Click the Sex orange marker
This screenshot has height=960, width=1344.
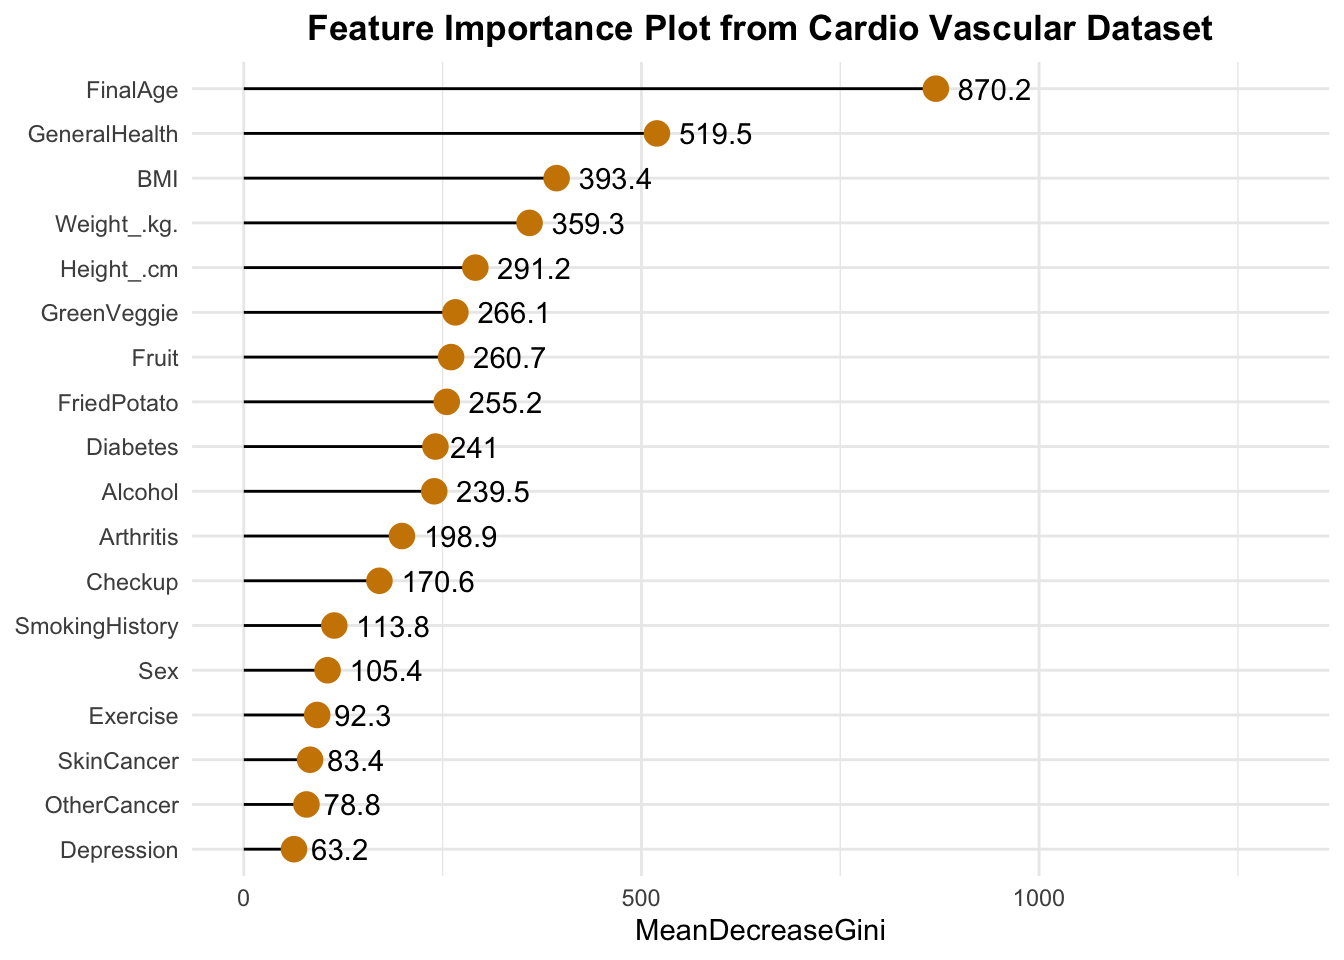point(327,670)
